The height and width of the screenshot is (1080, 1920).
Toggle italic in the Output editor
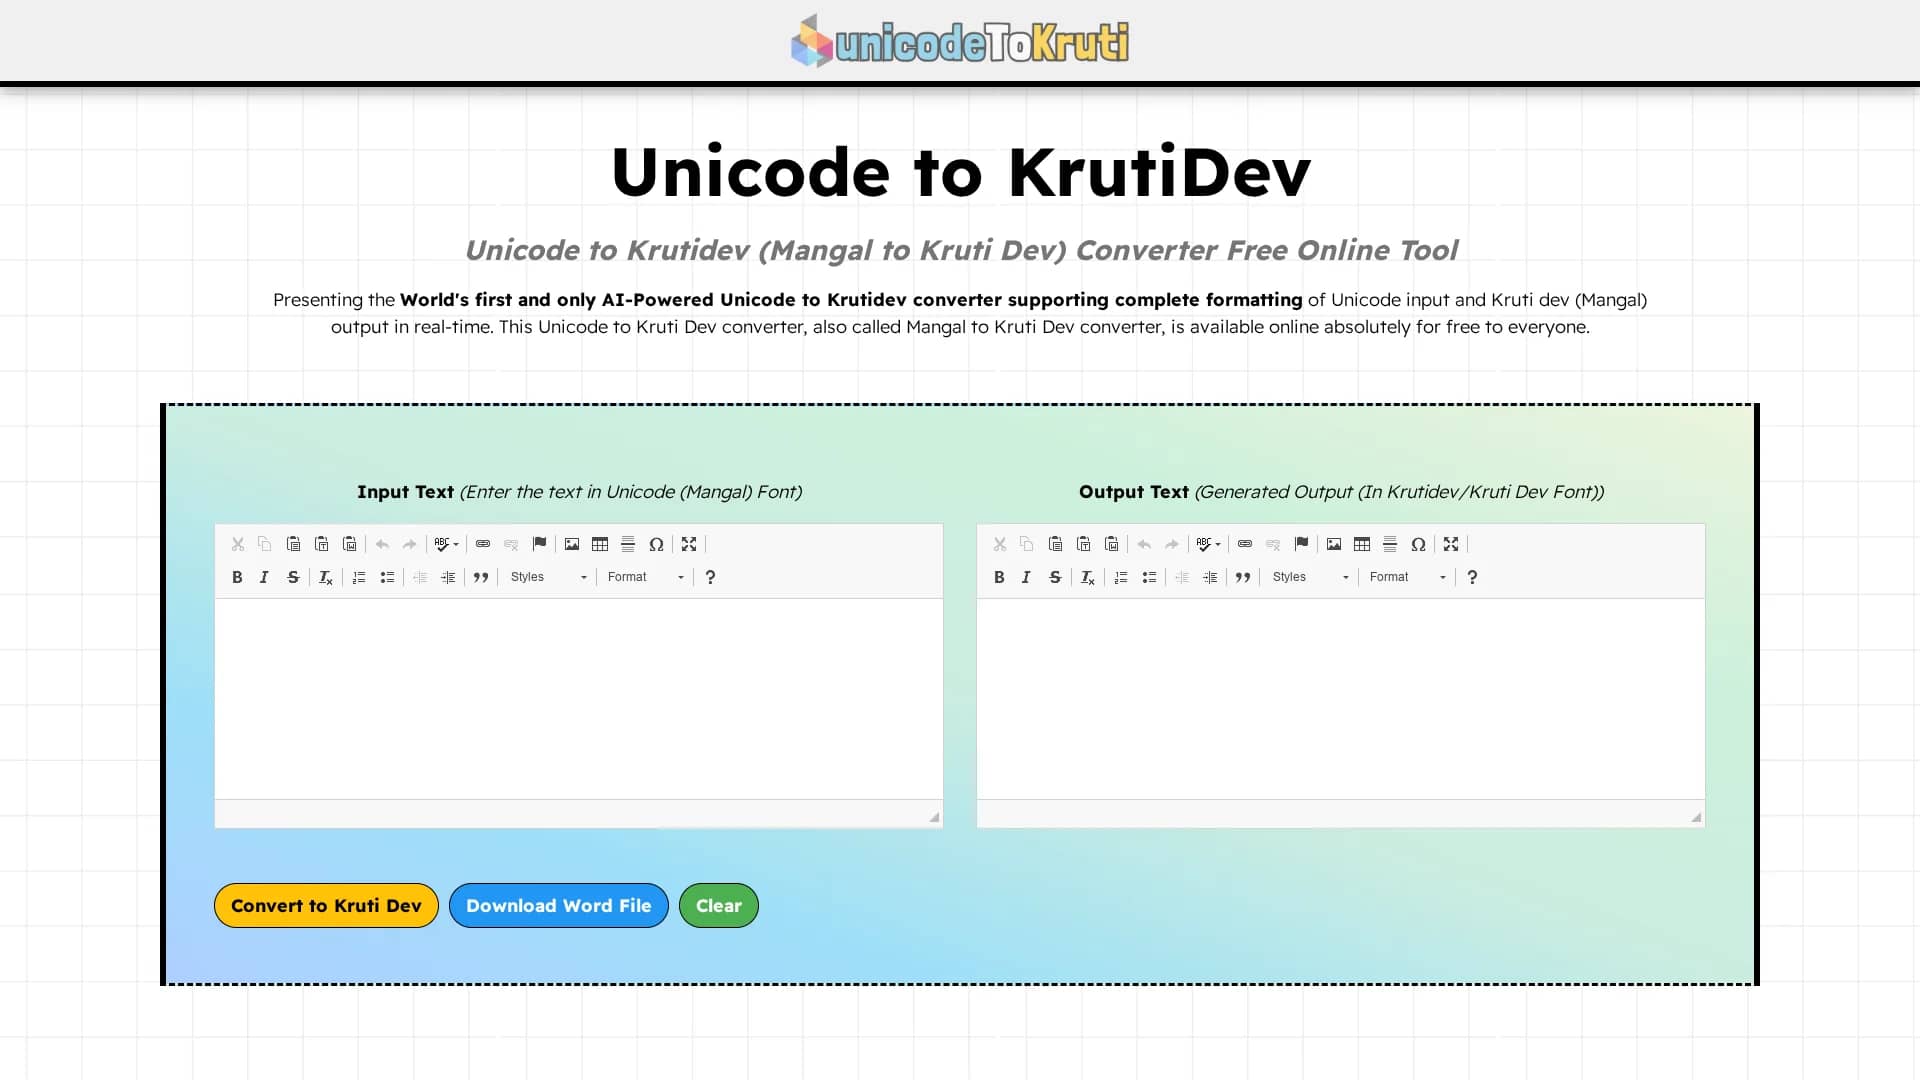(1026, 577)
